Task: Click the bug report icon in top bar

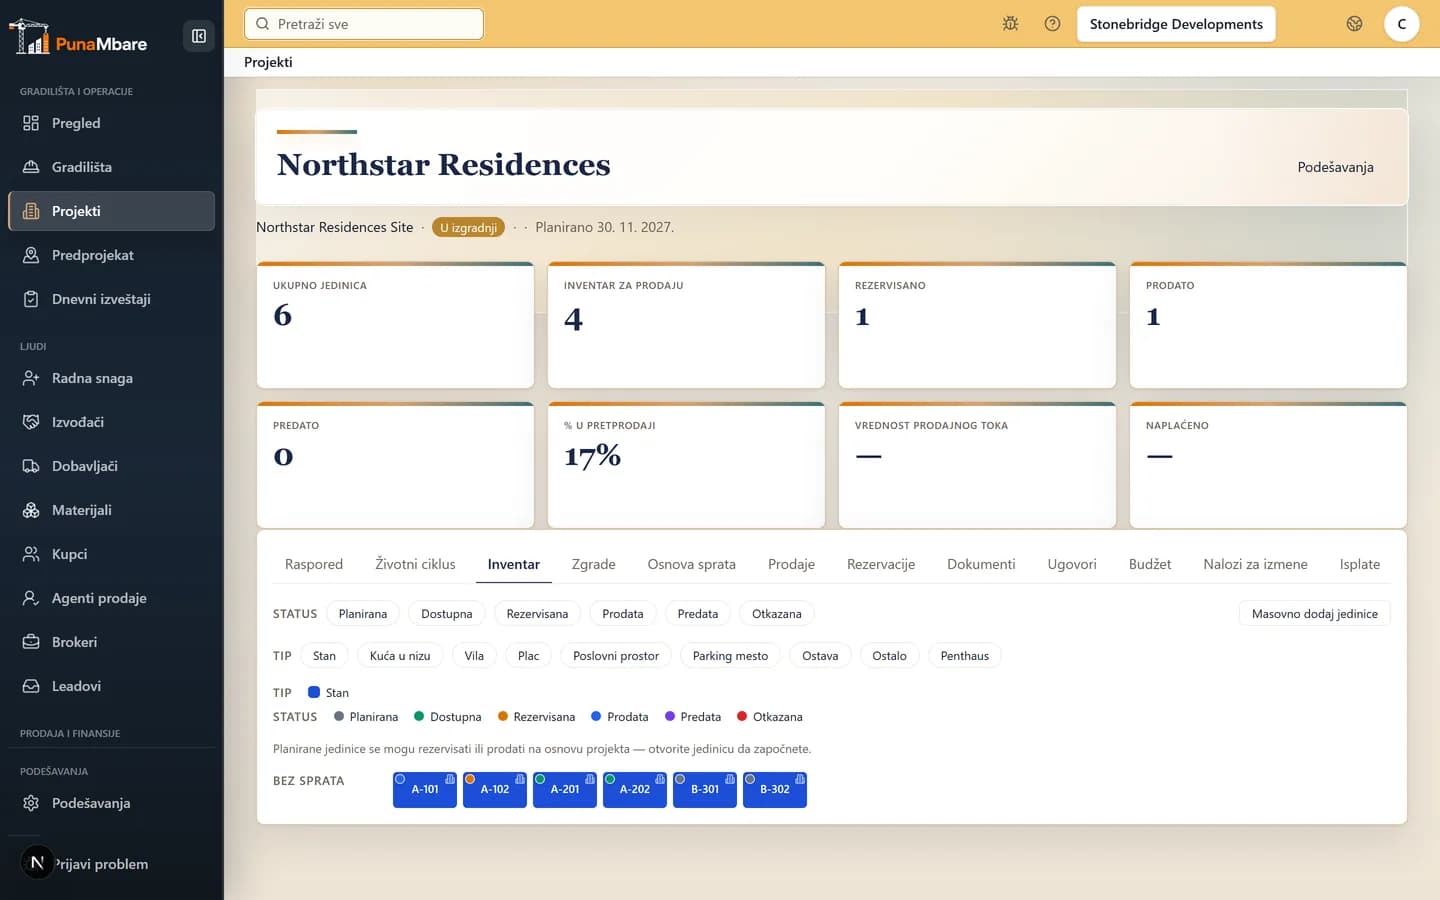Action: [x=1010, y=24]
